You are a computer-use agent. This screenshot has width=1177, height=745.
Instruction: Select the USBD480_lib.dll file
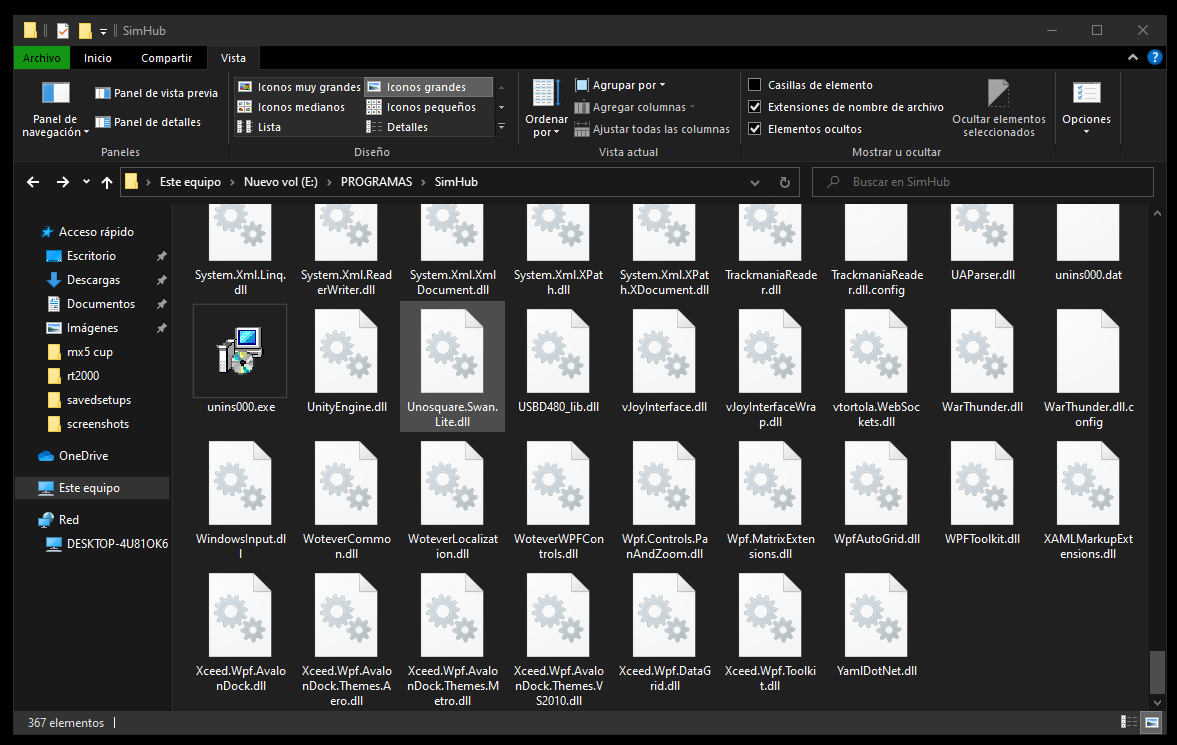(558, 360)
